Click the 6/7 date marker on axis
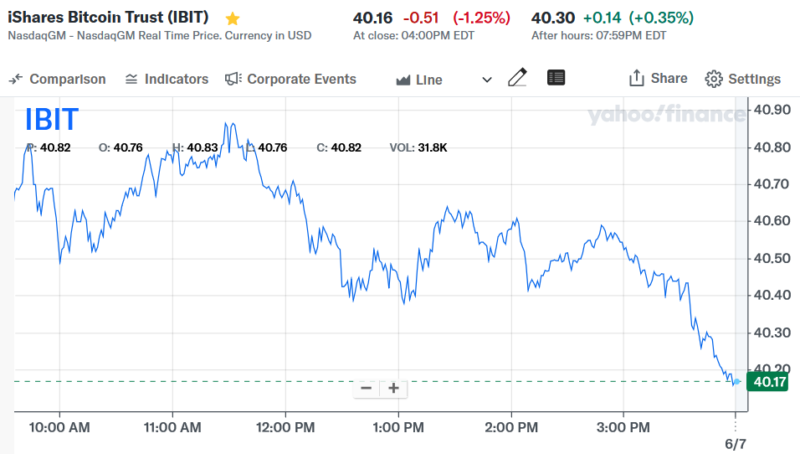 (735, 443)
